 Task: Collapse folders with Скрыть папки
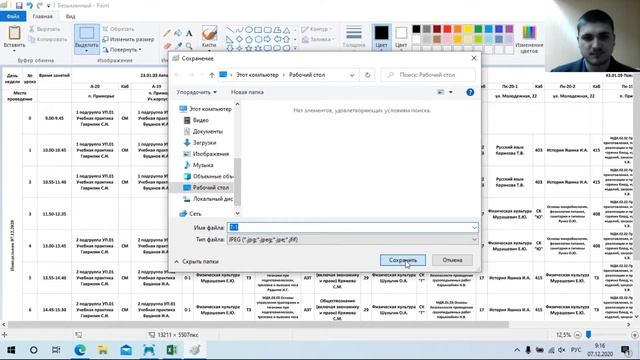coord(196,262)
